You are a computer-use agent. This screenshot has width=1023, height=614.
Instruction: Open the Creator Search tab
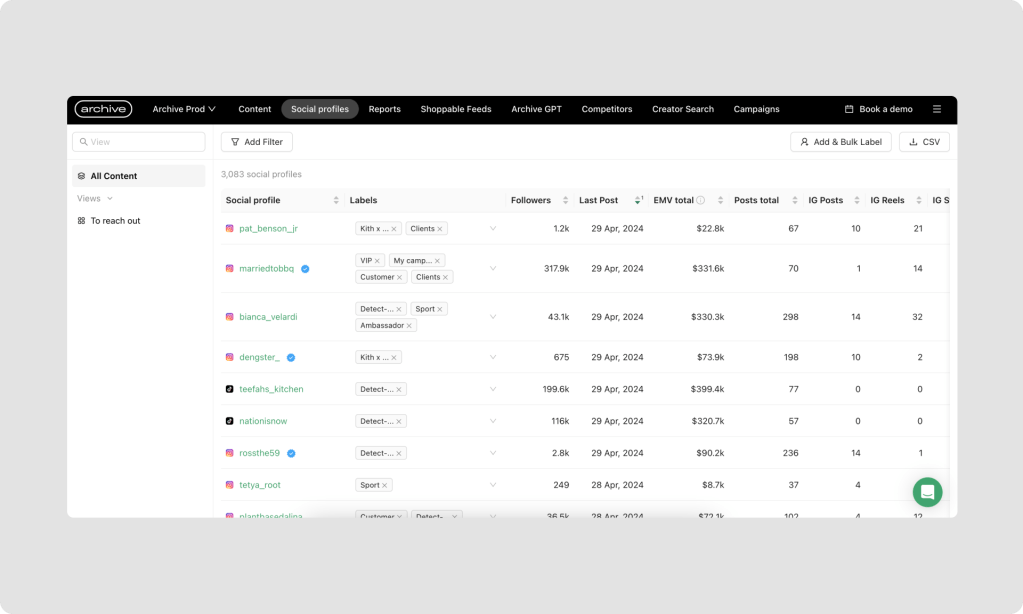[x=682, y=109]
